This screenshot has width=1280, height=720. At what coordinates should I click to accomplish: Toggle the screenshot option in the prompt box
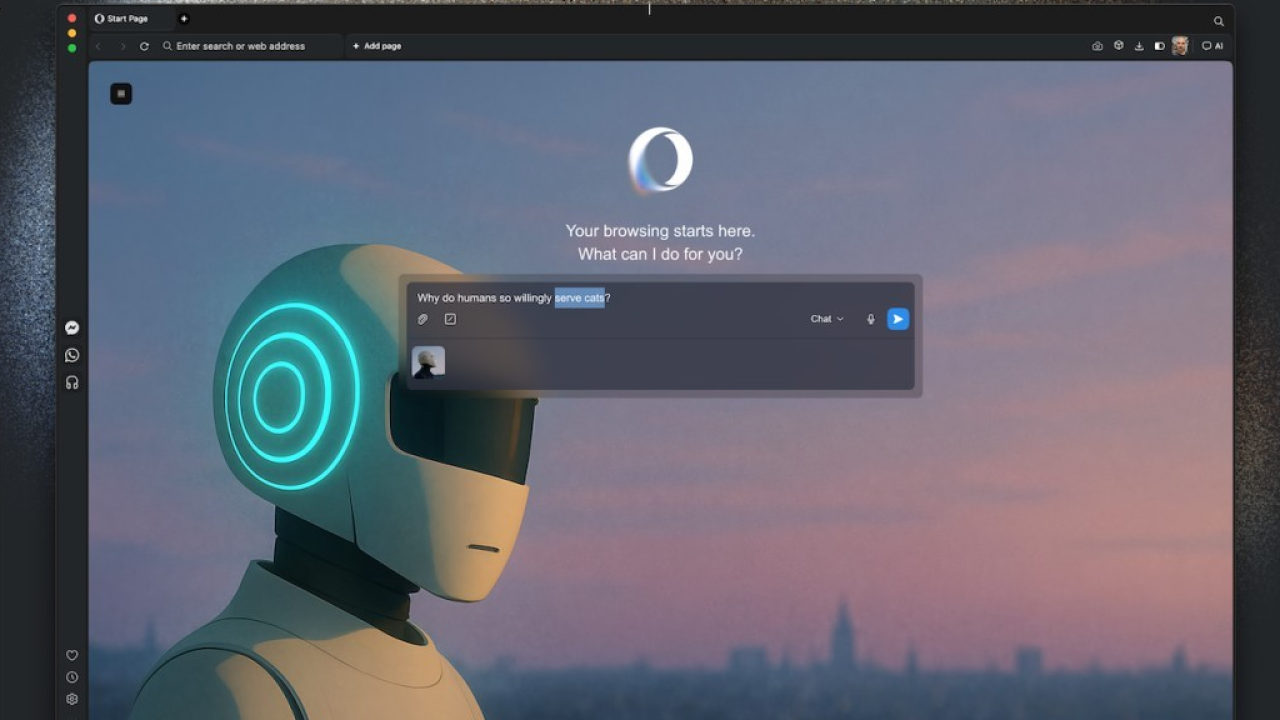pyautogui.click(x=449, y=318)
